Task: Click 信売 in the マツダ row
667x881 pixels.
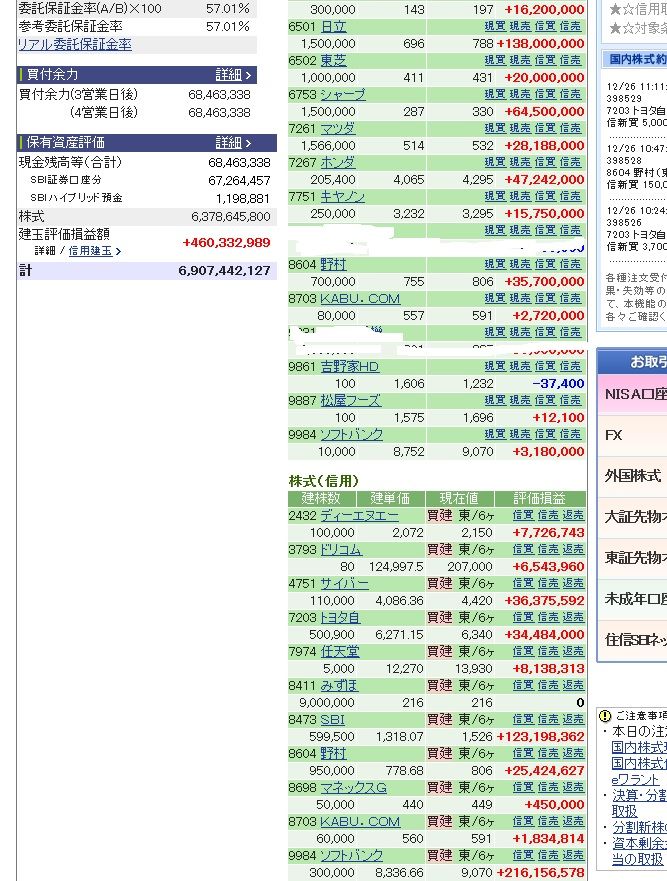Action: pyautogui.click(x=570, y=128)
